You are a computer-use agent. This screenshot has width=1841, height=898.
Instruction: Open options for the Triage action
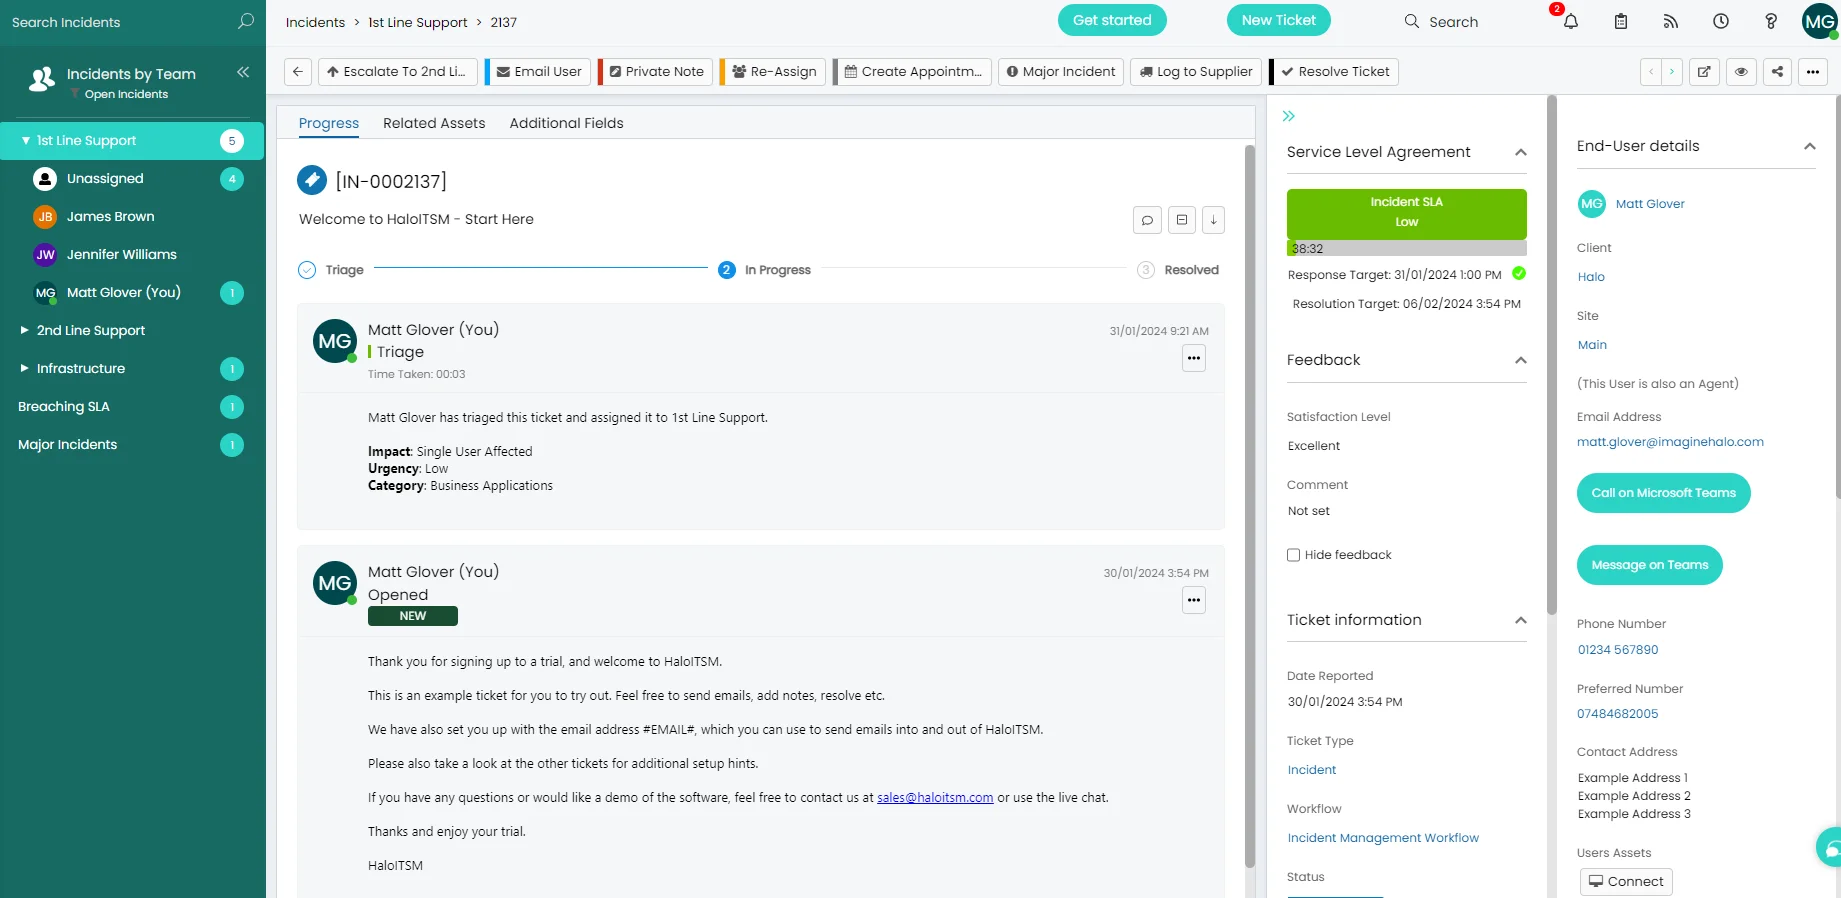point(1194,358)
